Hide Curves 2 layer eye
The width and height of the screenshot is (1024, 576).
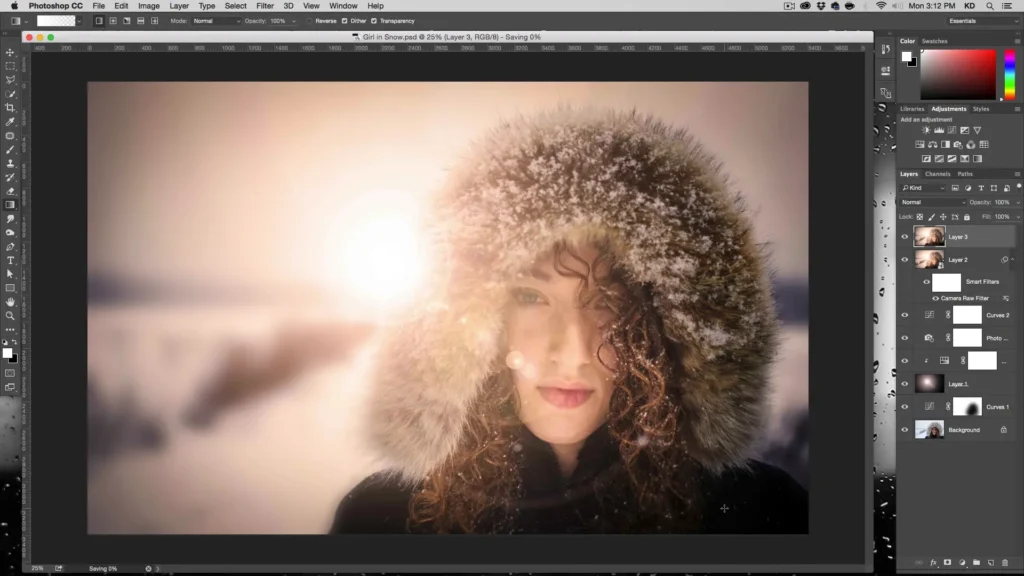point(905,315)
